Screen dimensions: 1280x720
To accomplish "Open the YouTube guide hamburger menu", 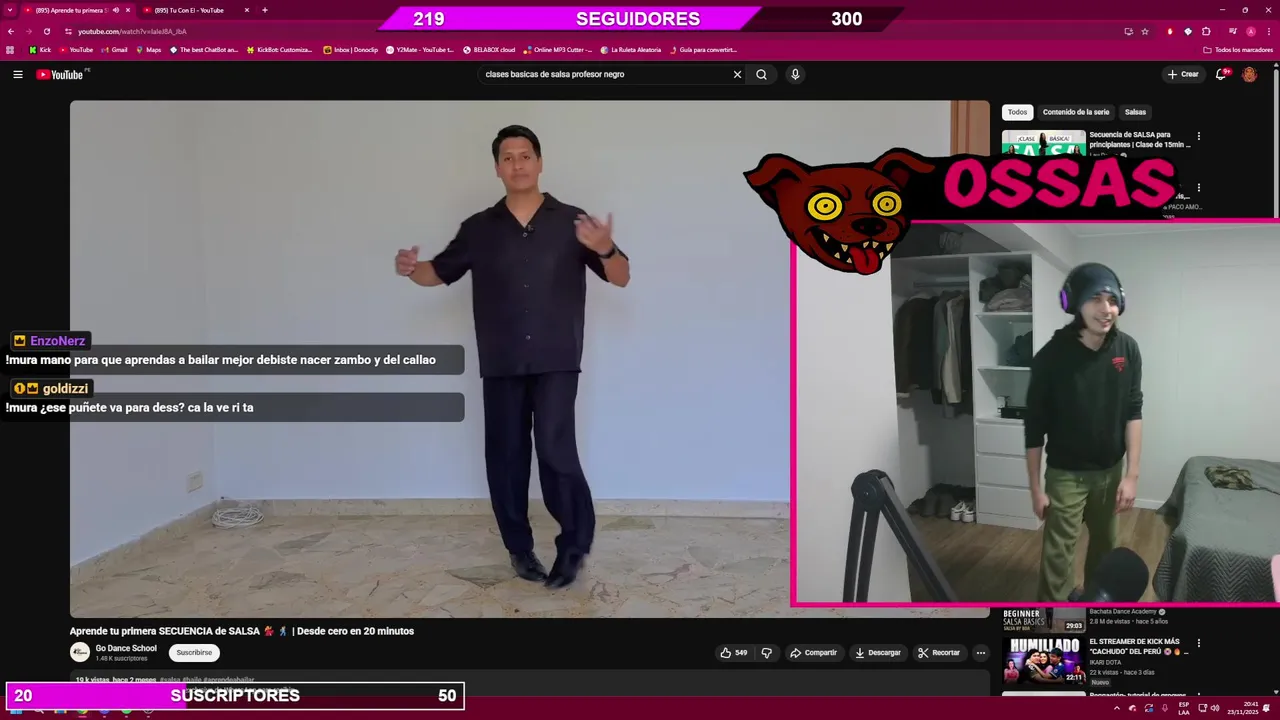I will pyautogui.click(x=17, y=74).
